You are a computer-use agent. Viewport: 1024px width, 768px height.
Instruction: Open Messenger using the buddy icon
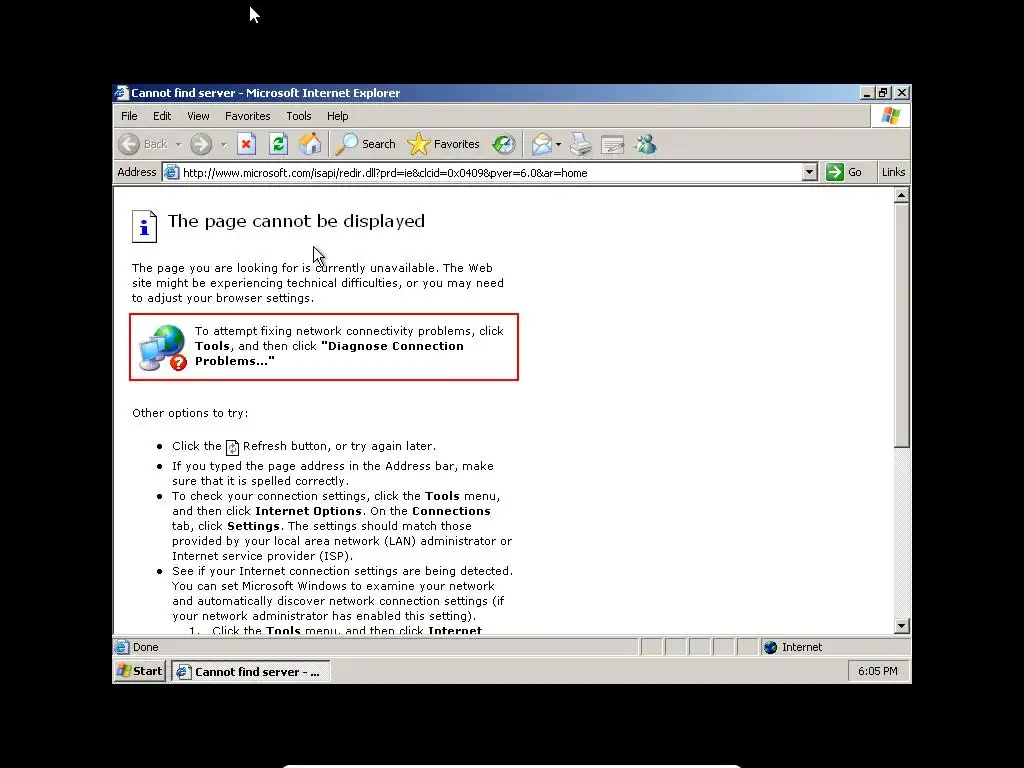(x=645, y=144)
